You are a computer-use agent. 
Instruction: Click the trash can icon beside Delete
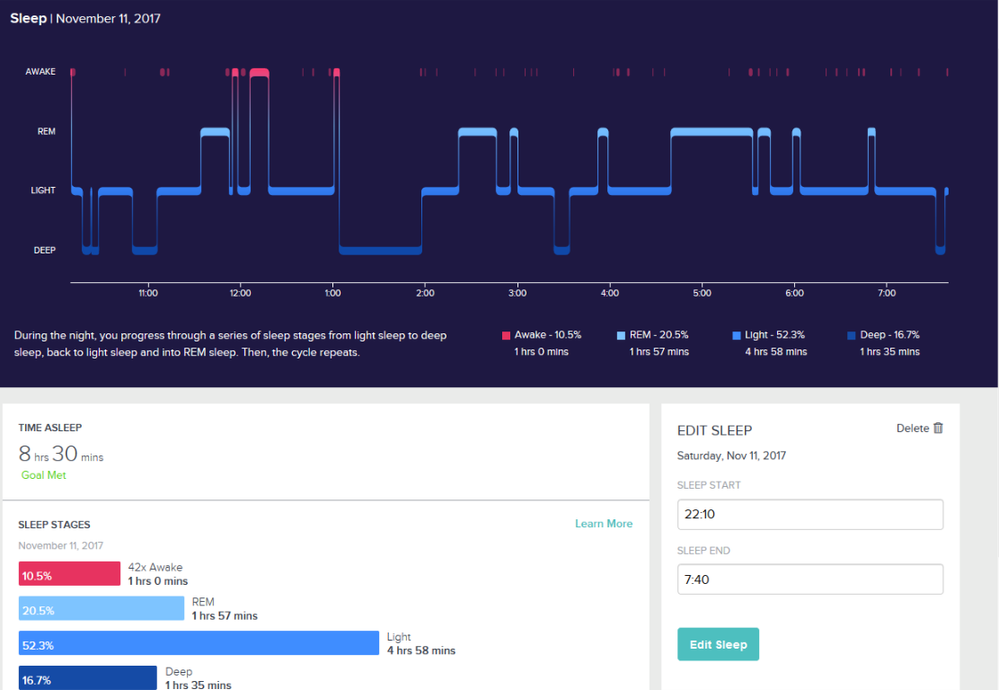[938, 428]
